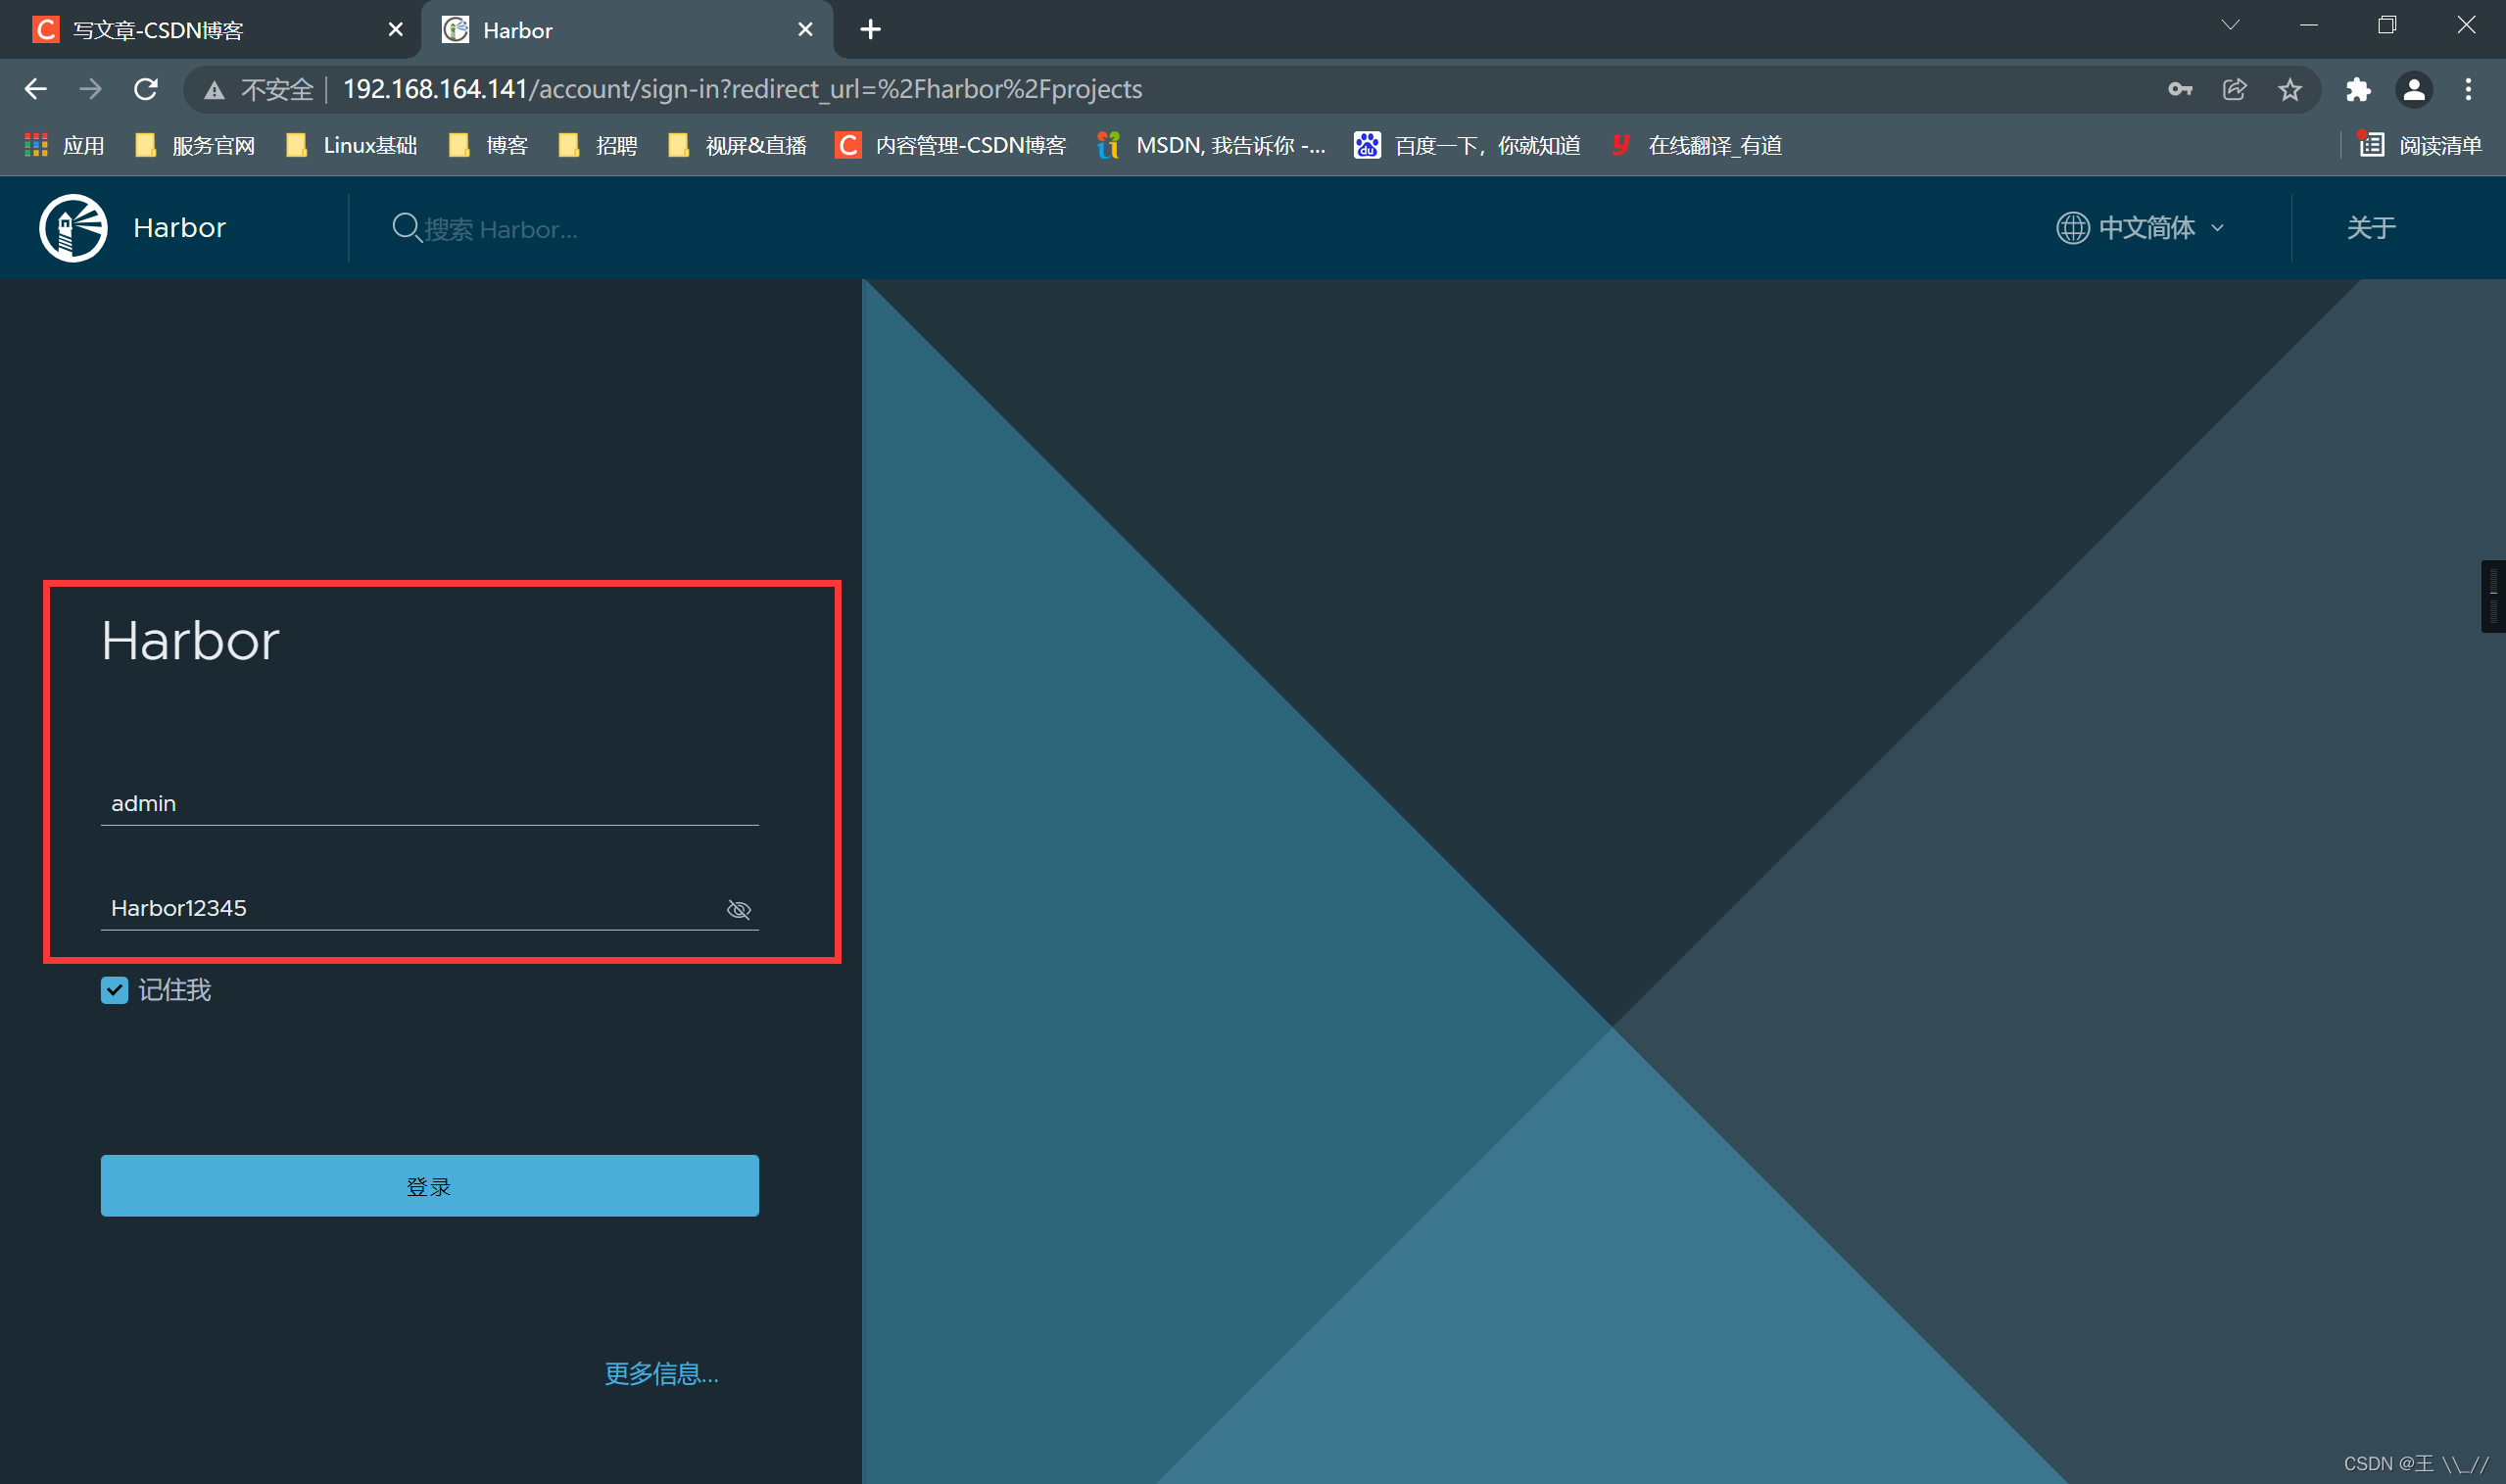Go back with browser back arrow
This screenshot has width=2506, height=1484.
36,89
